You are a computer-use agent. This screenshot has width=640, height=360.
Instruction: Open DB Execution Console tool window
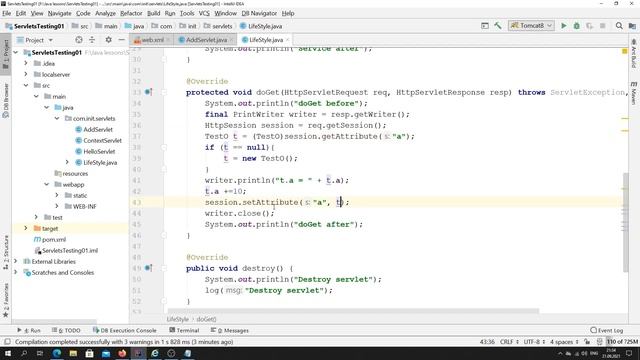[x=124, y=330]
